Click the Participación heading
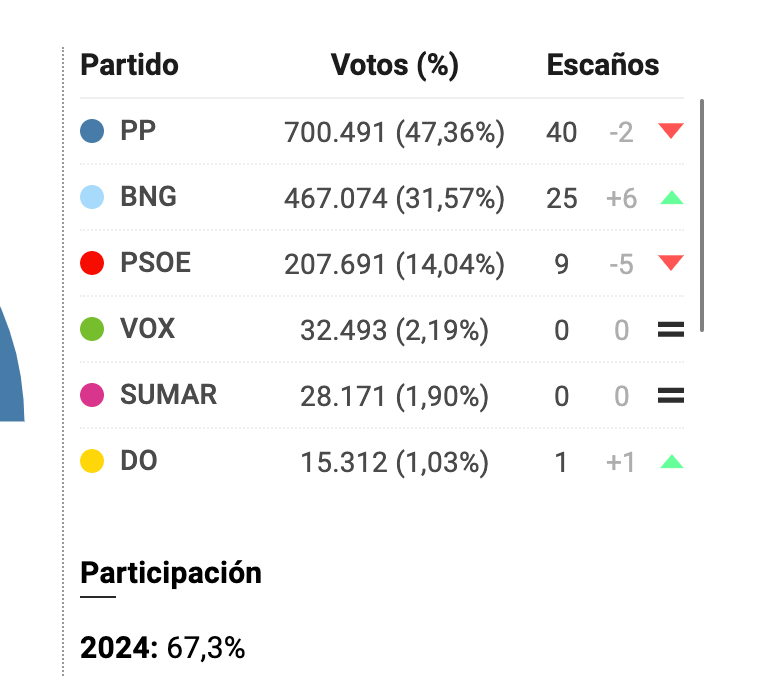The image size is (766, 676). [171, 573]
